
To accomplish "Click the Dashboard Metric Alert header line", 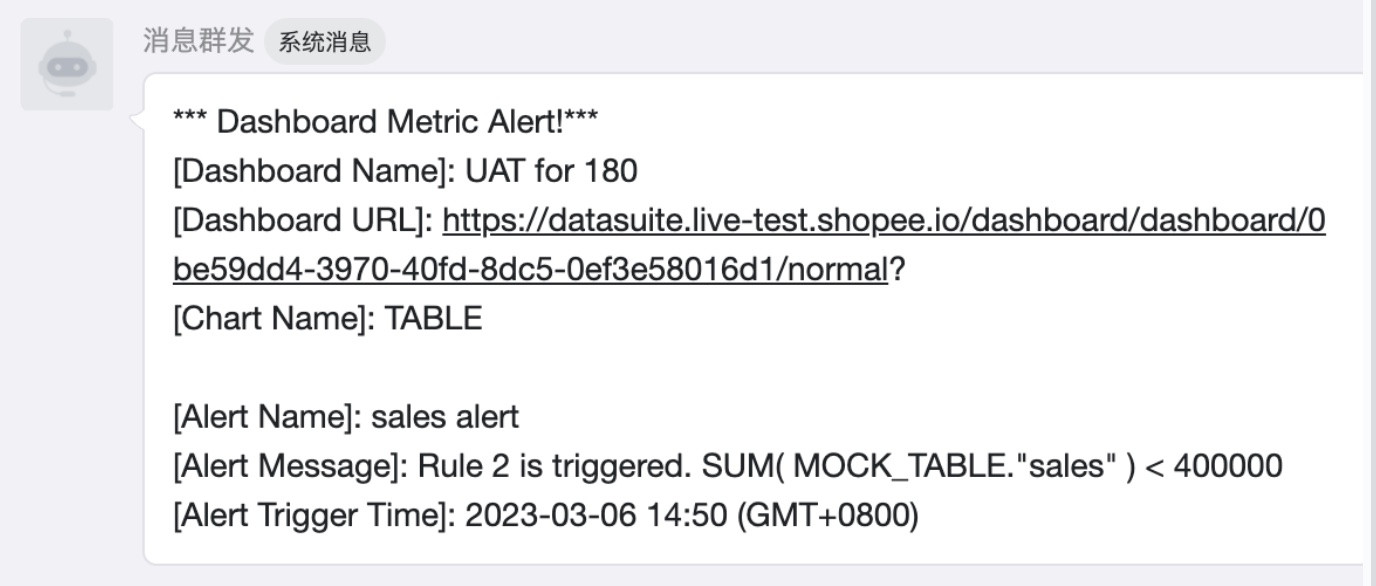I will coord(386,123).
